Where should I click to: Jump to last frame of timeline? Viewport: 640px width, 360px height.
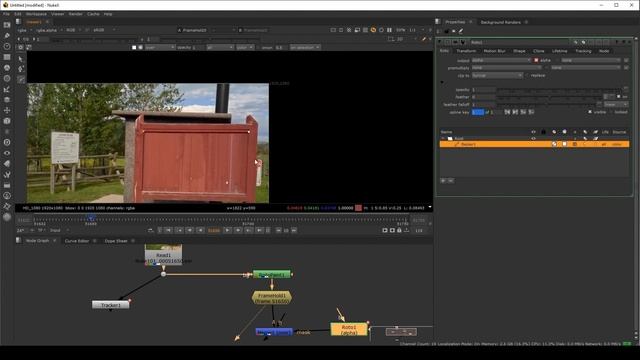click(260, 231)
